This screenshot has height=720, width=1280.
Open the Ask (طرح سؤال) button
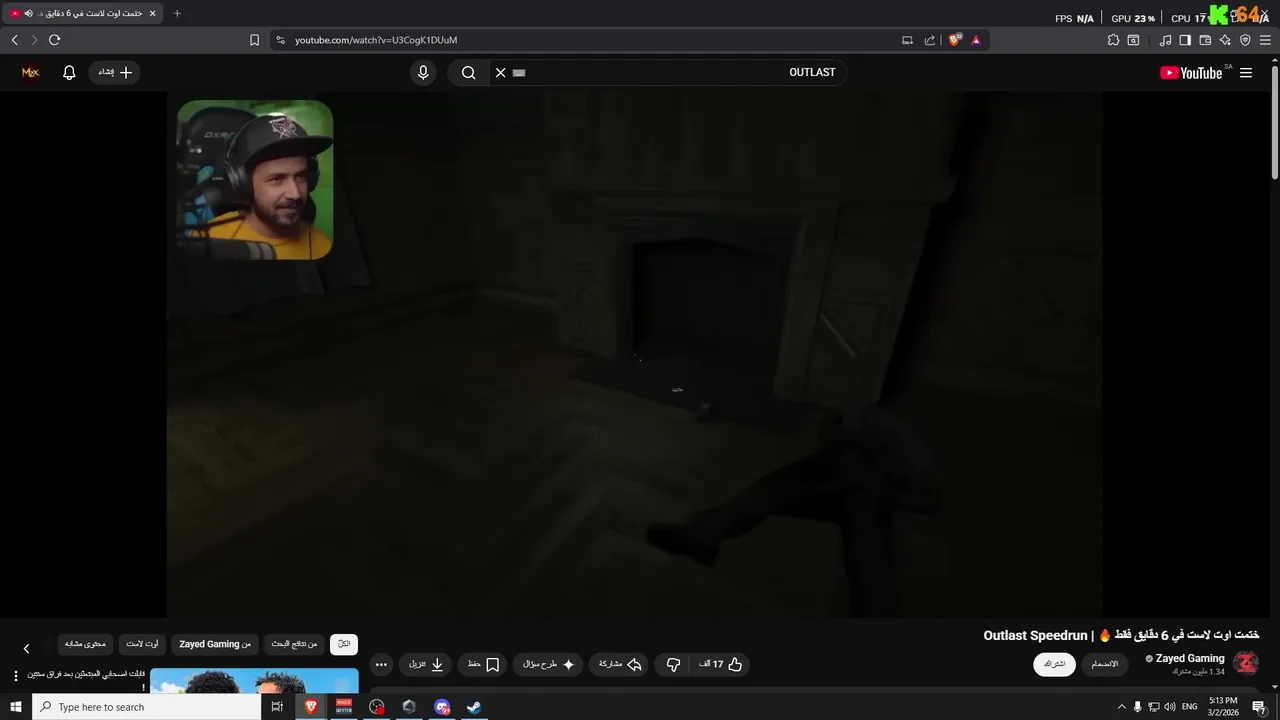(x=549, y=664)
